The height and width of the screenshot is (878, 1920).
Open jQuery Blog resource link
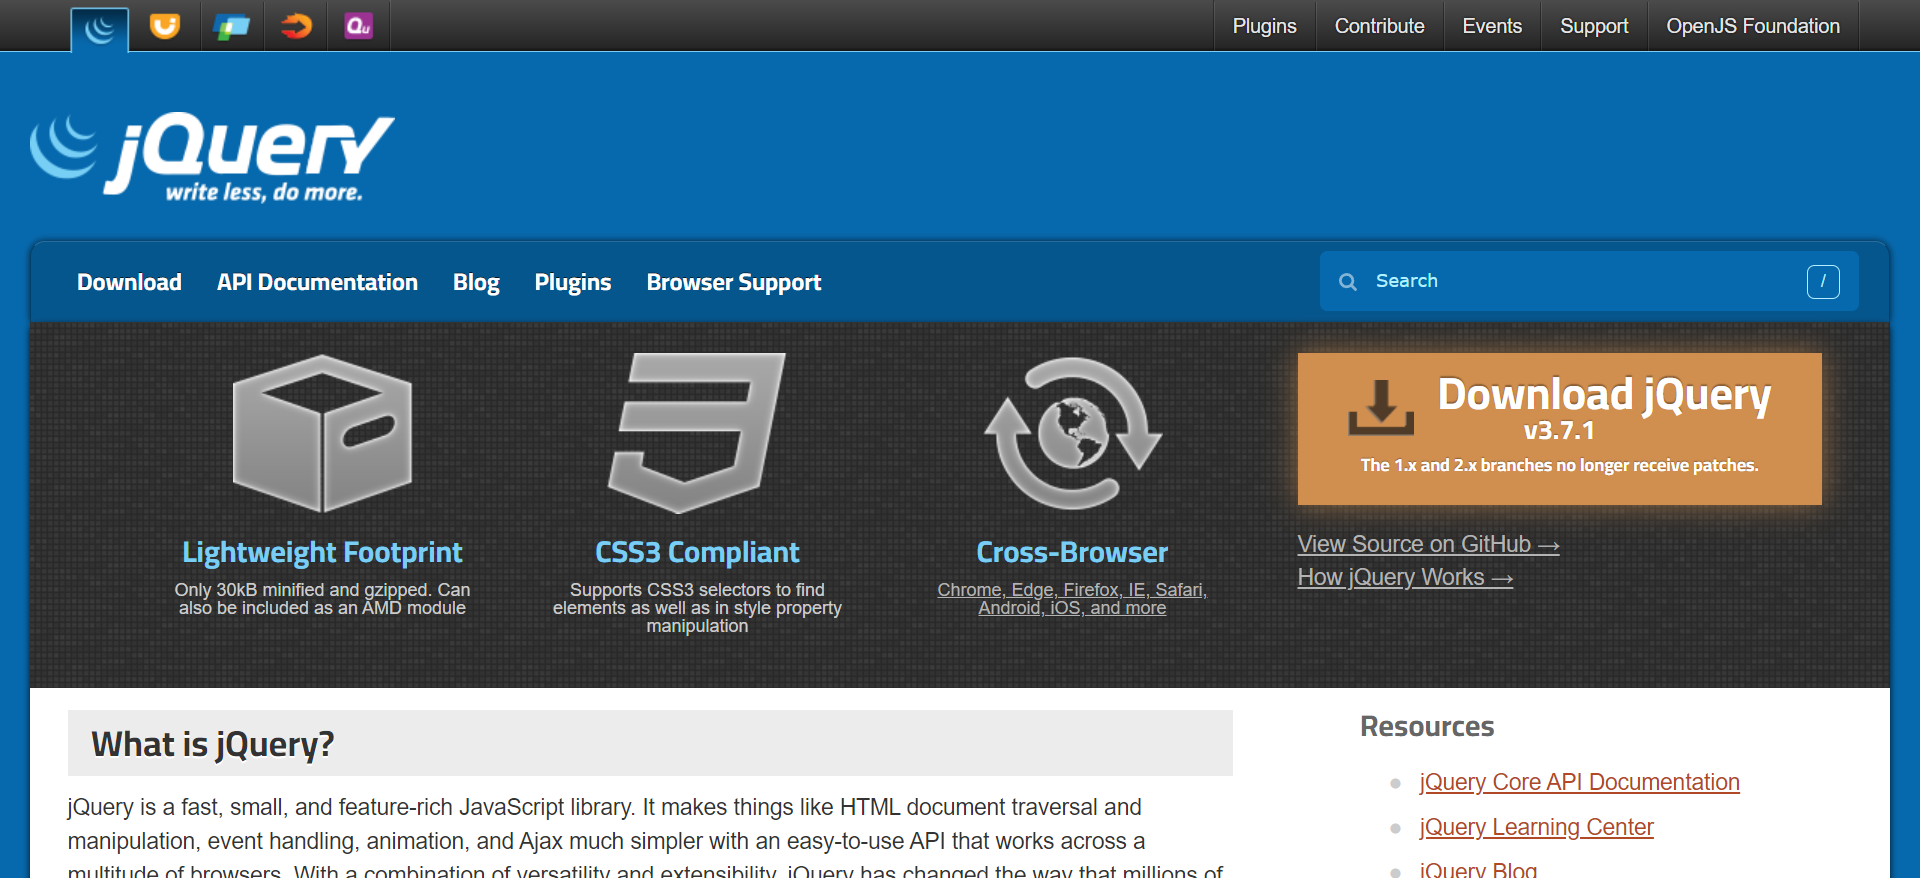tap(1478, 868)
